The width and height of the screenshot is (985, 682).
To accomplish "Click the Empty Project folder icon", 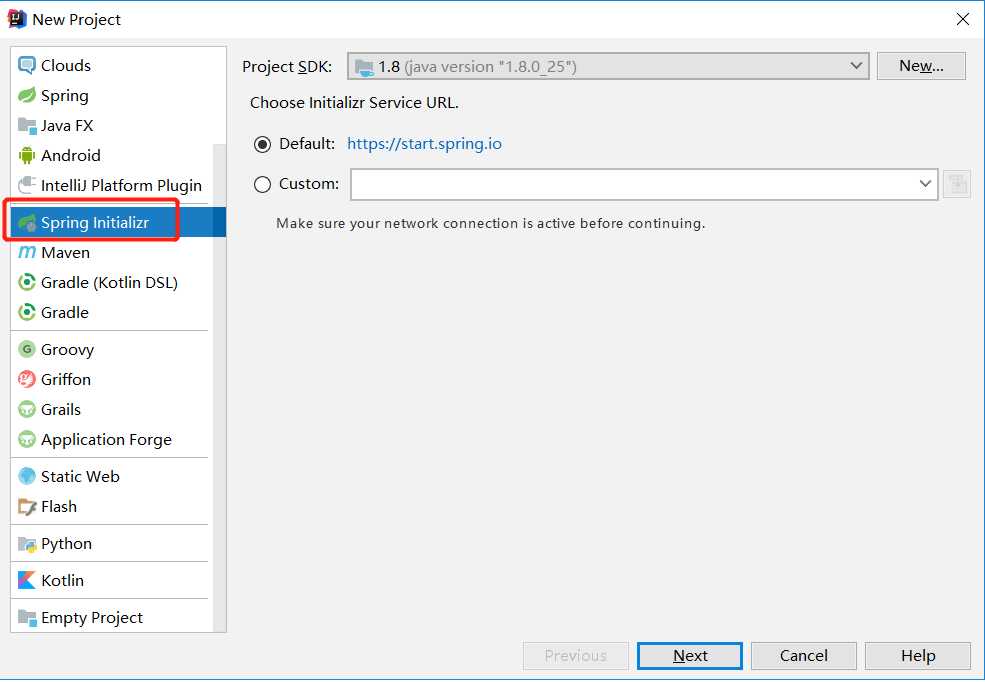I will point(26,618).
